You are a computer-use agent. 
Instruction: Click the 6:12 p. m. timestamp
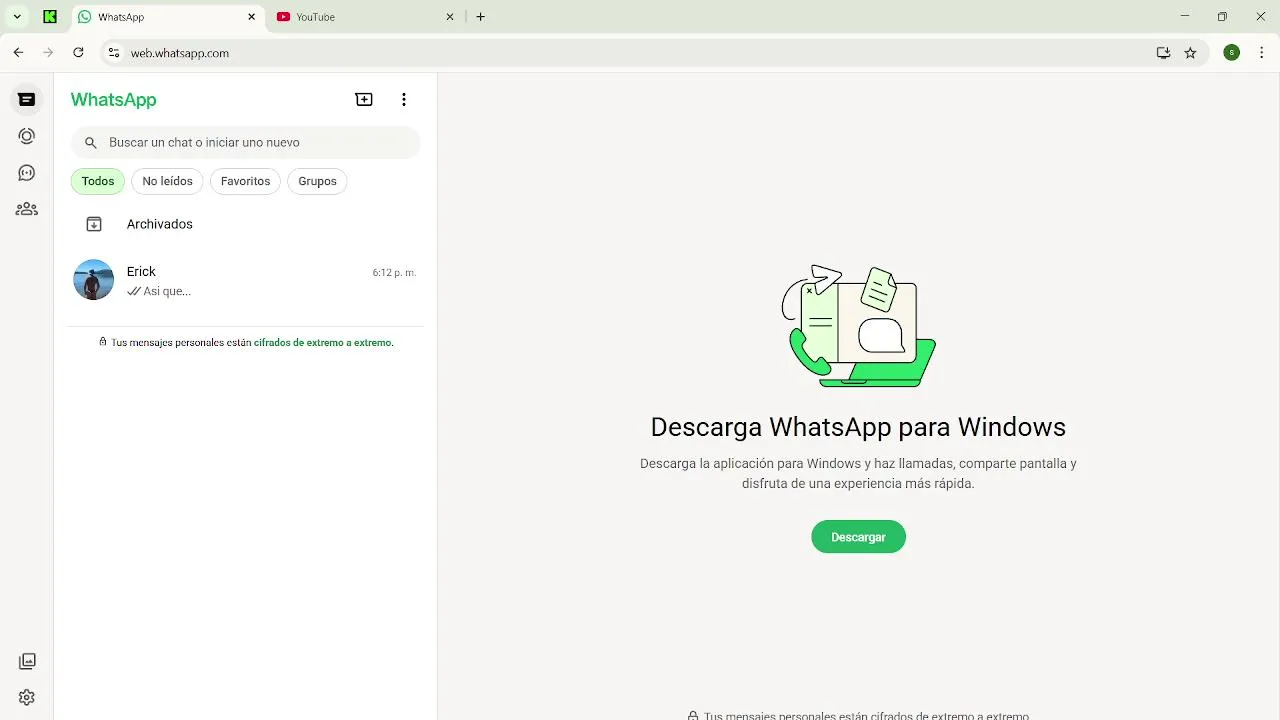(x=394, y=272)
